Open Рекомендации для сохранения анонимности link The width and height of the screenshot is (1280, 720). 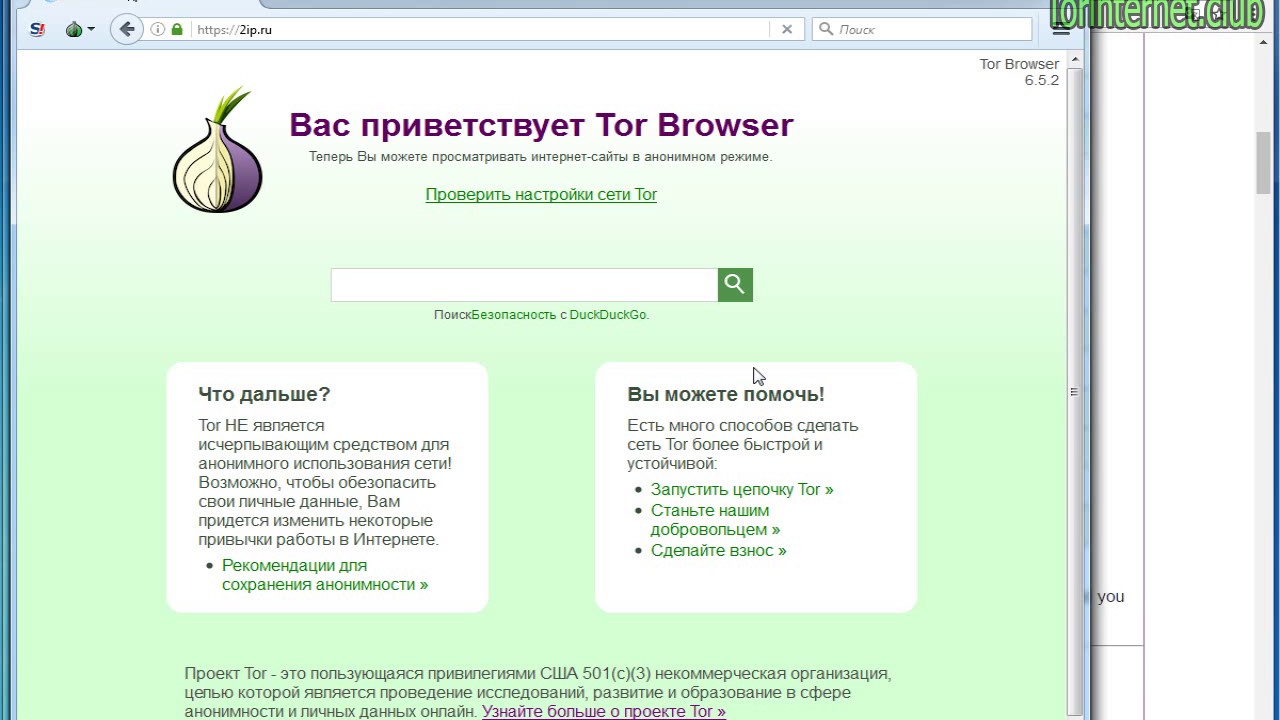(x=325, y=575)
